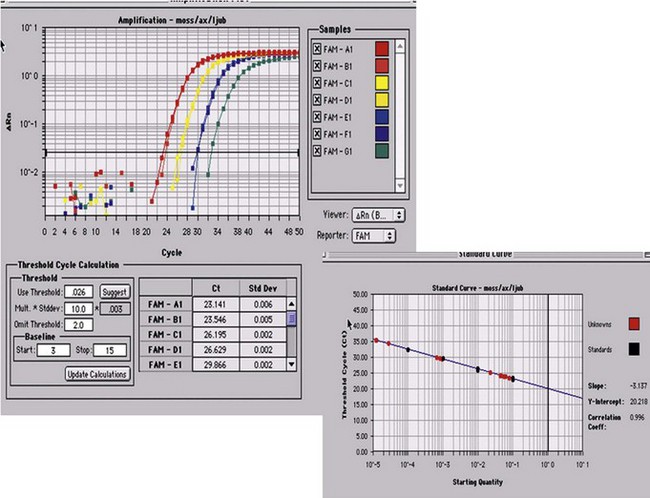Toggle the FAM - C1 sample checkbox
This screenshot has height=498, width=650.
(x=317, y=82)
